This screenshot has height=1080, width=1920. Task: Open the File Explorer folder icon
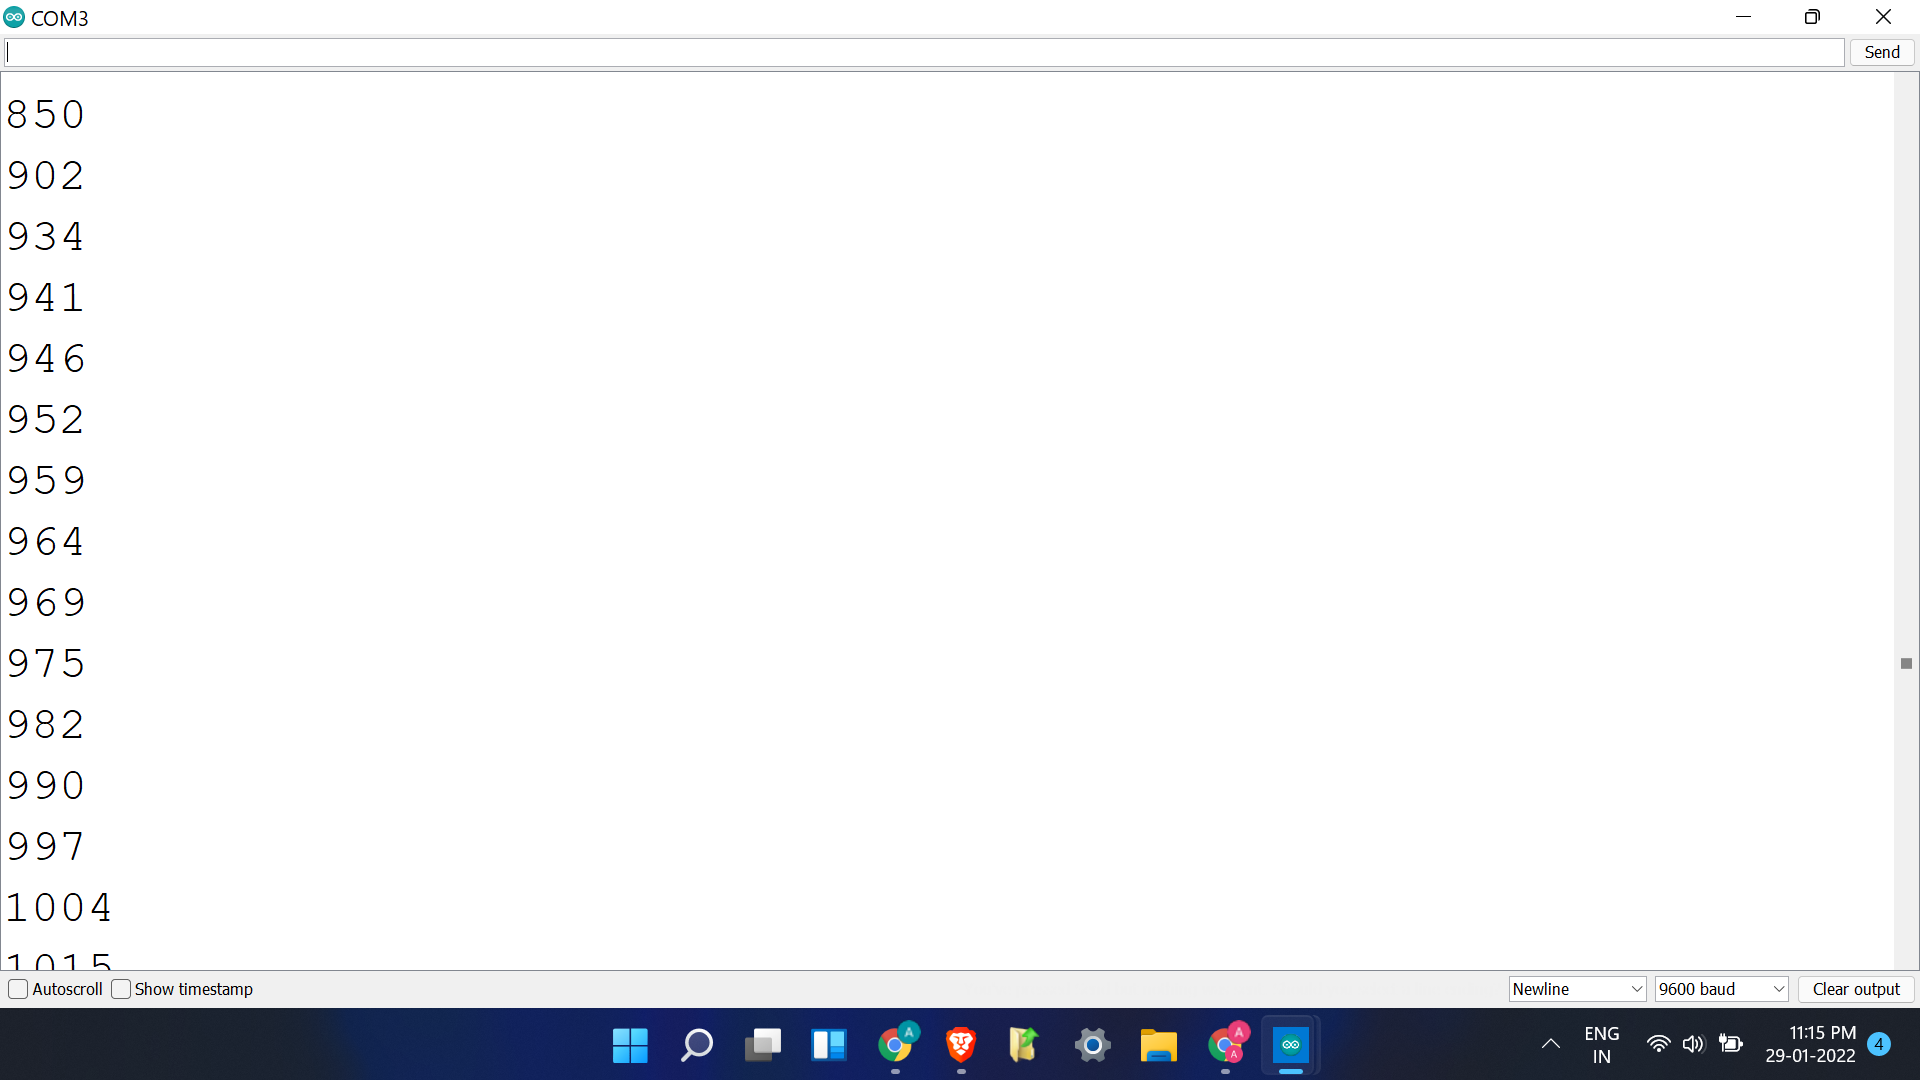click(x=1158, y=1045)
